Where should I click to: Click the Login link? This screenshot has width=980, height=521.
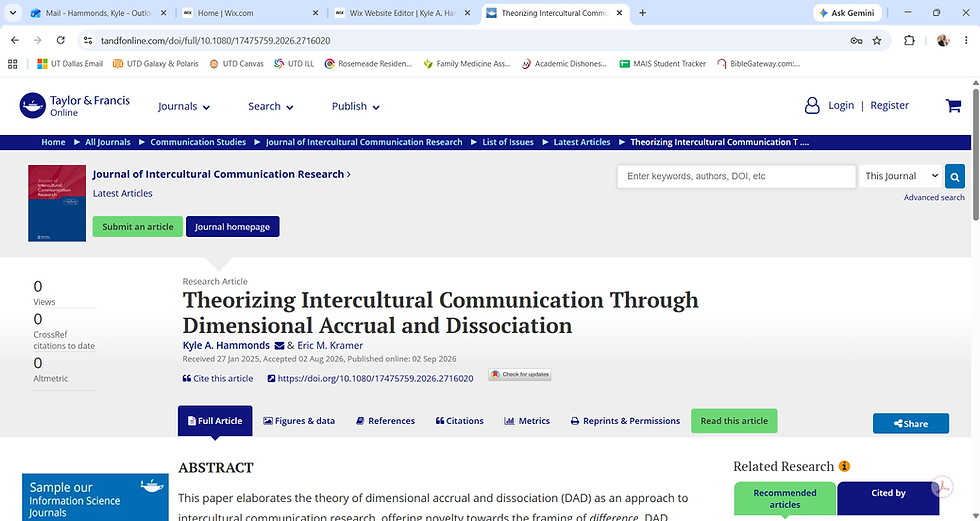(x=841, y=106)
